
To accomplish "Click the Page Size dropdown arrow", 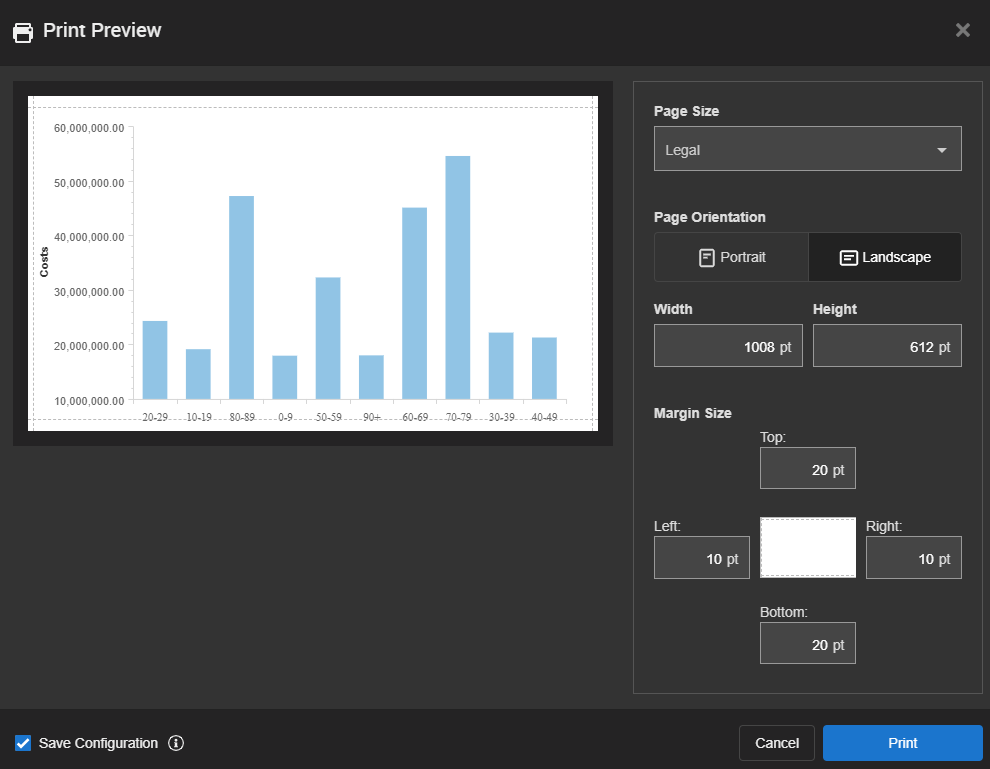I will 941,150.
